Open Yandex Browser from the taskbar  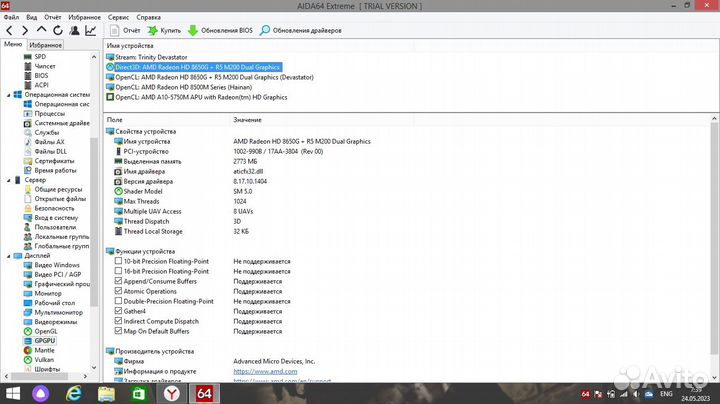[x=172, y=394]
